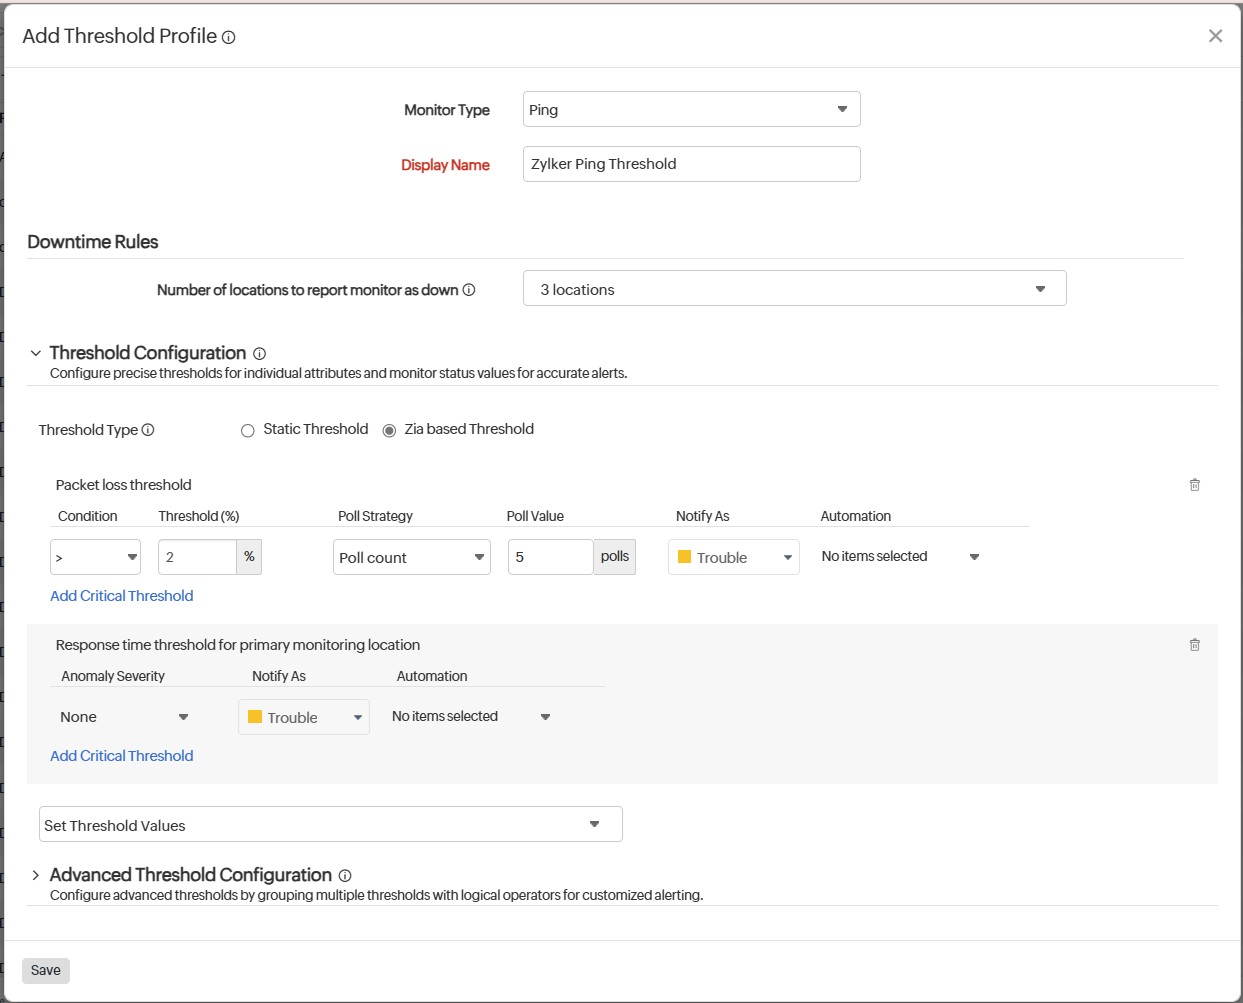The width and height of the screenshot is (1243, 1003).
Task: Open Advanced Threshold Configuration info tooltip
Action: point(344,875)
